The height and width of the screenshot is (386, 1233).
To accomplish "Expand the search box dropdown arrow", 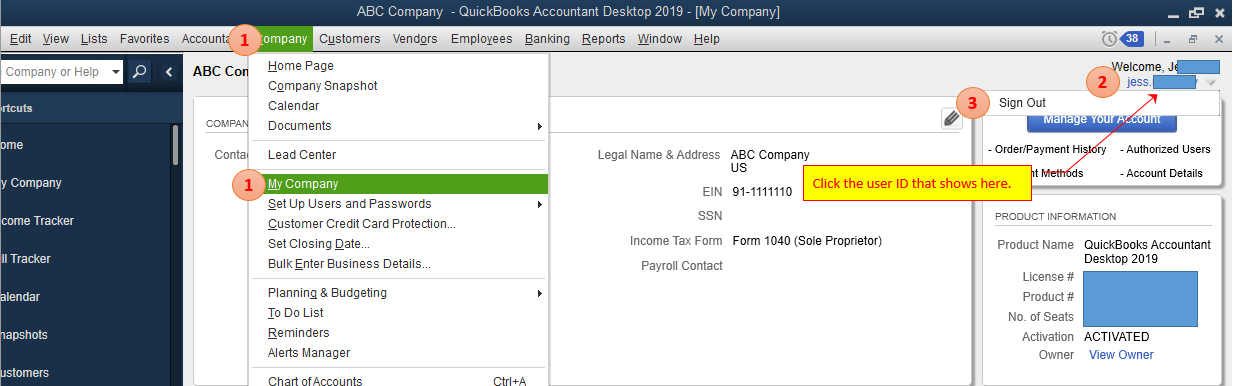I will [x=116, y=72].
